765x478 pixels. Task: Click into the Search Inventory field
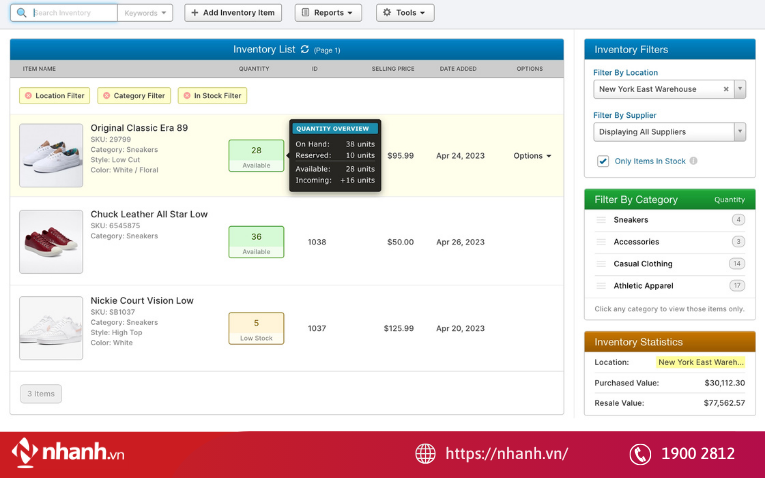coord(72,13)
